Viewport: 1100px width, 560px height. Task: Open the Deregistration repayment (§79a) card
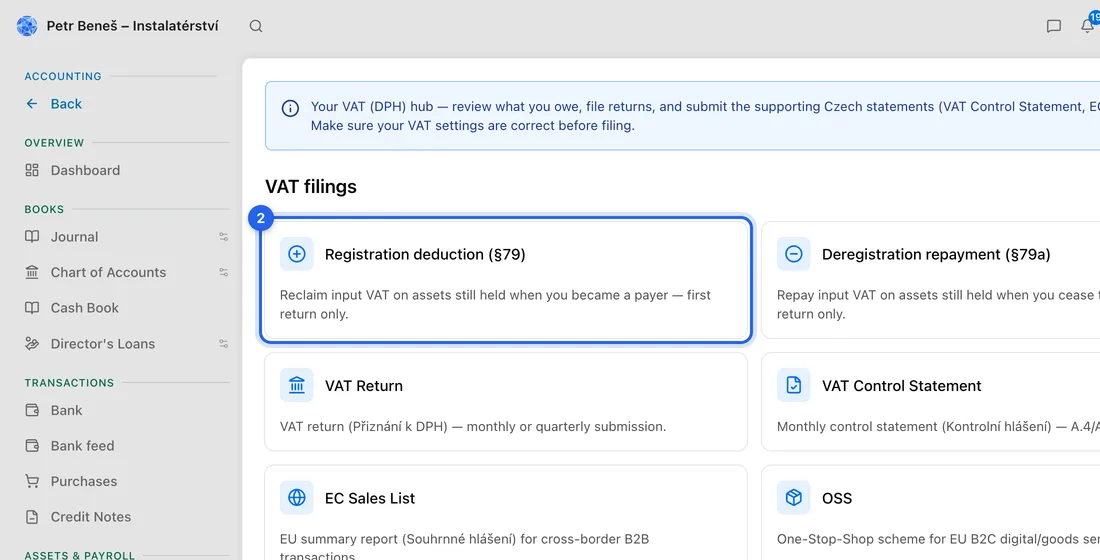(931, 280)
